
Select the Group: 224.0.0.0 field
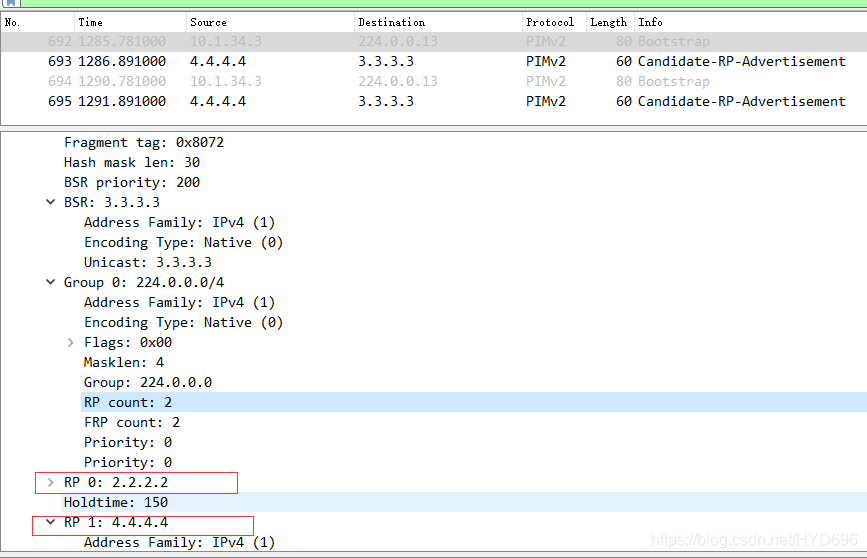coord(148,382)
